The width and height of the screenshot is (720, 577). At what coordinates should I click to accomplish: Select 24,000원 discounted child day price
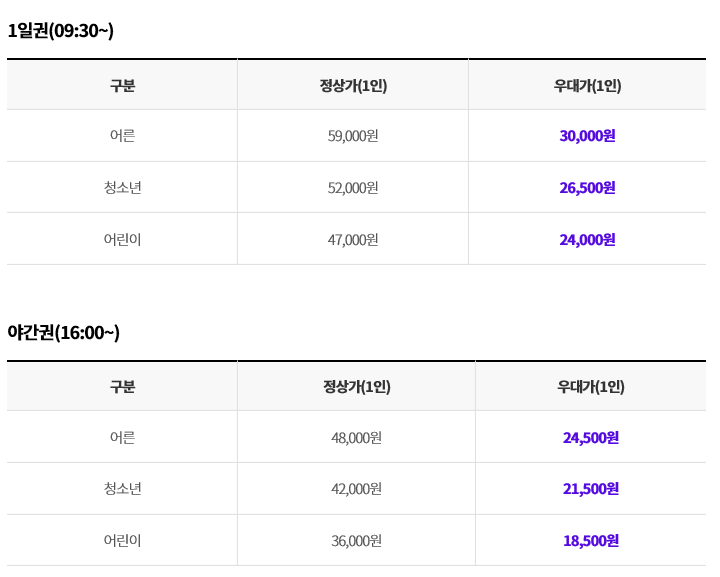(587, 240)
